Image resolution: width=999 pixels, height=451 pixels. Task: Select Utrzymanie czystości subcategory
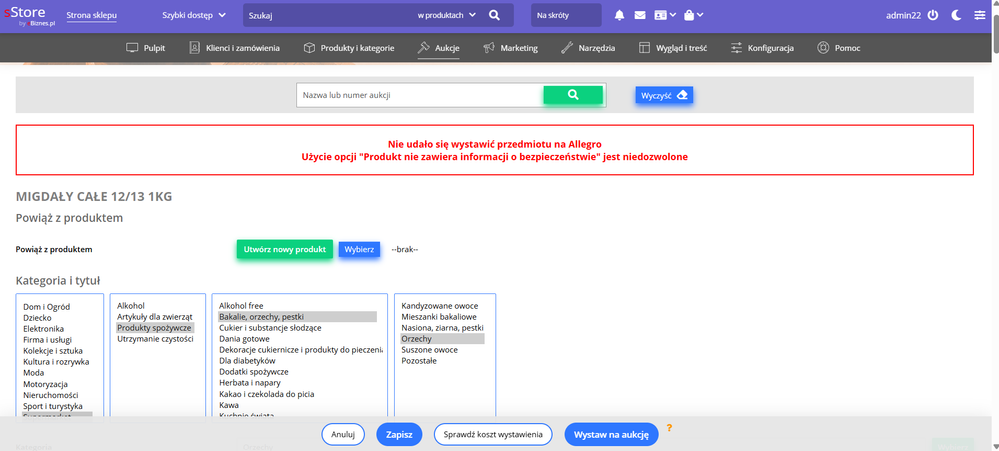click(155, 339)
